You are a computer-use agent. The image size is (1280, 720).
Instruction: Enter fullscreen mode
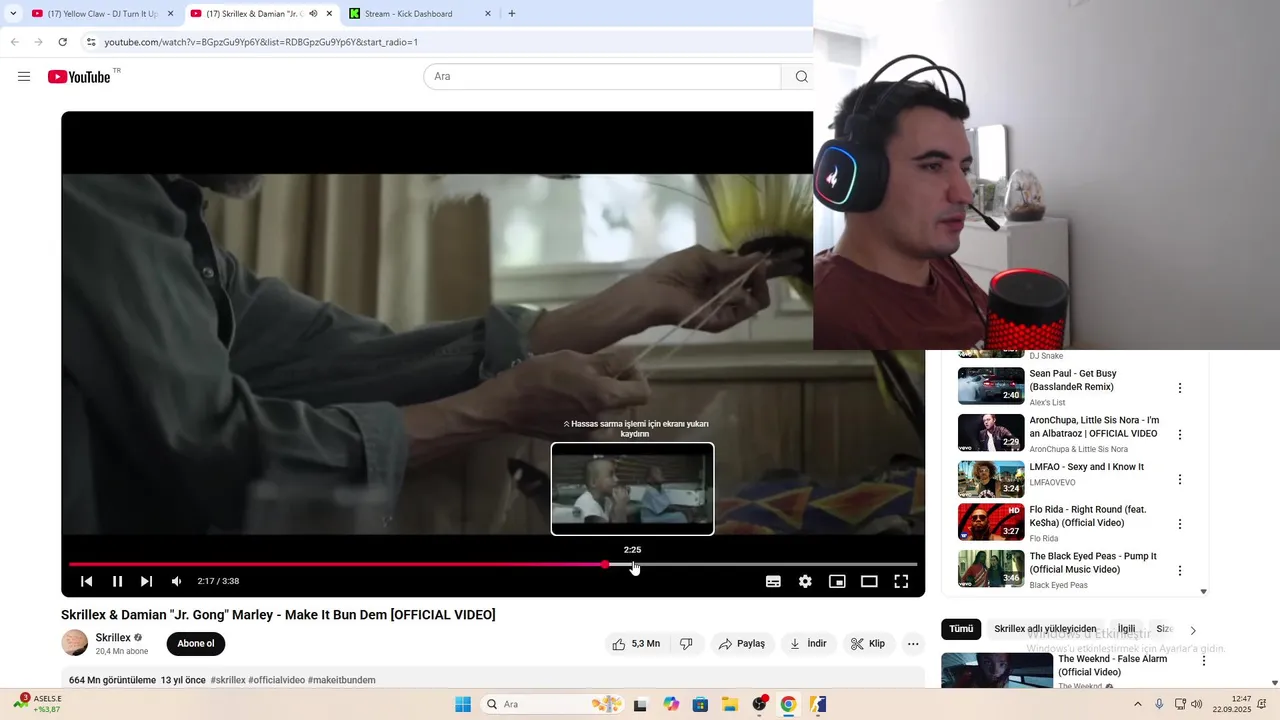(901, 581)
